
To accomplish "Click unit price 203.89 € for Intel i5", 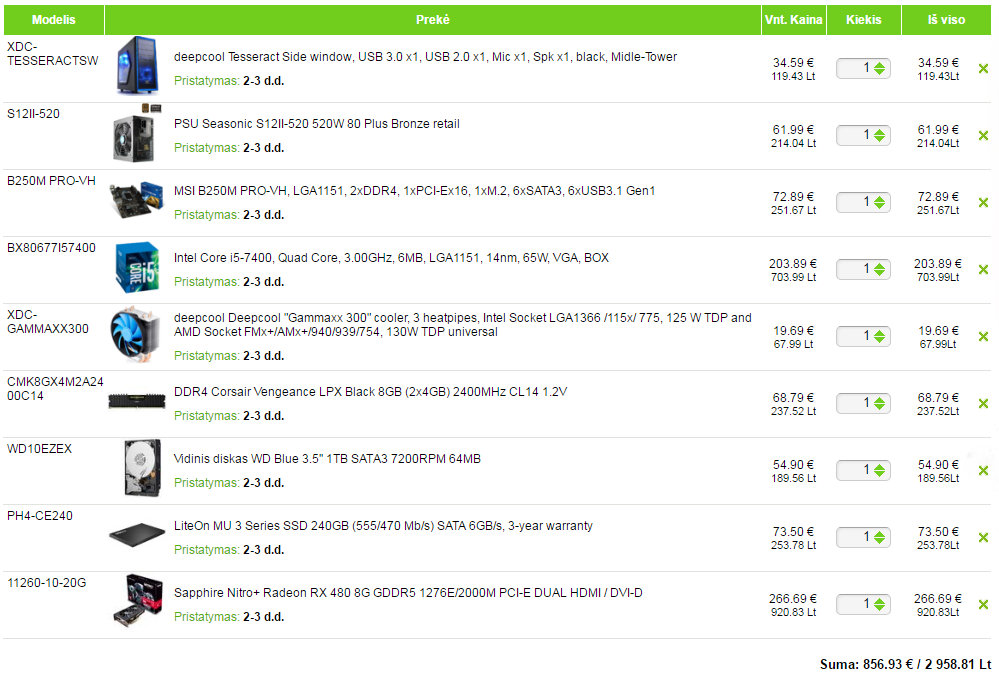I will tap(793, 264).
